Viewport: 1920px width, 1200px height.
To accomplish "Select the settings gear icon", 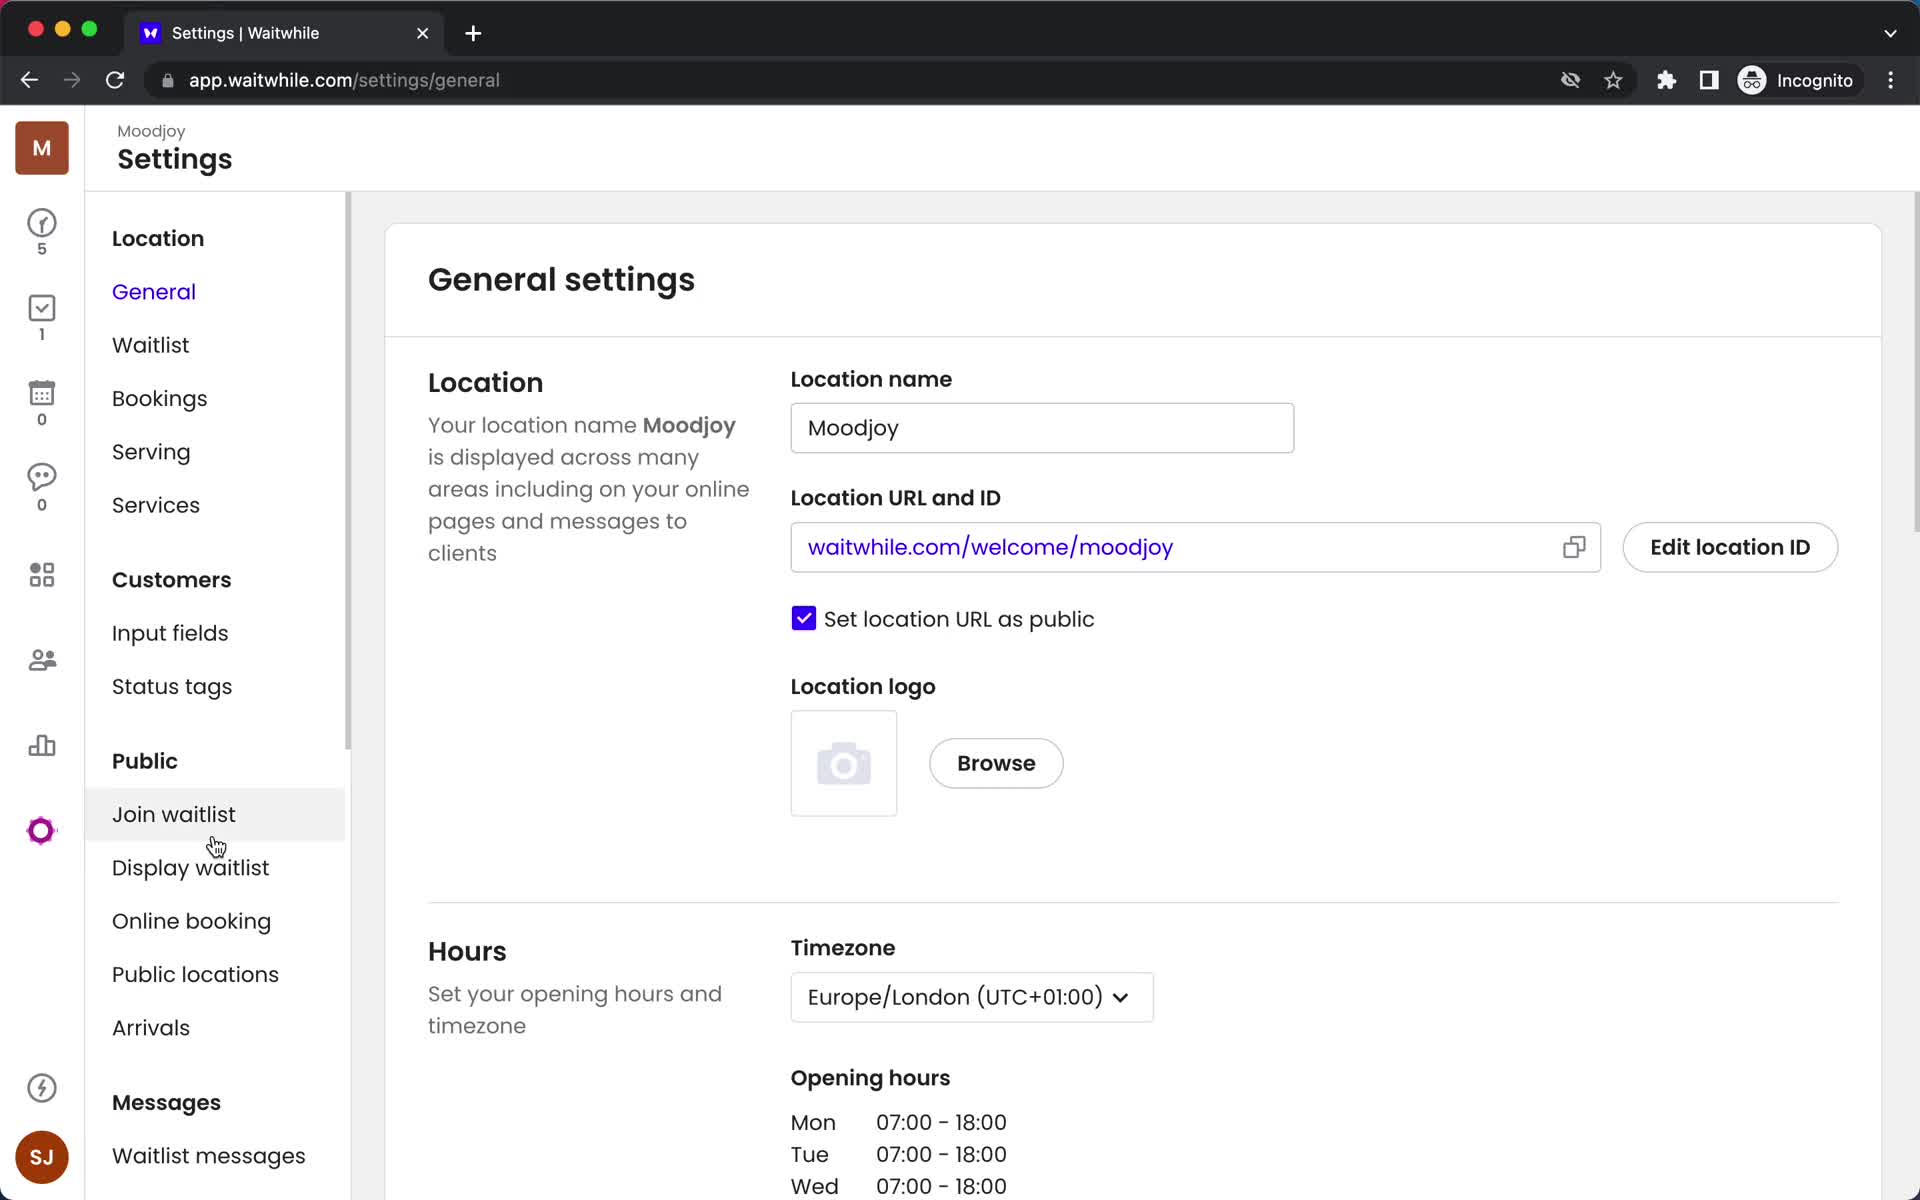I will click(41, 829).
